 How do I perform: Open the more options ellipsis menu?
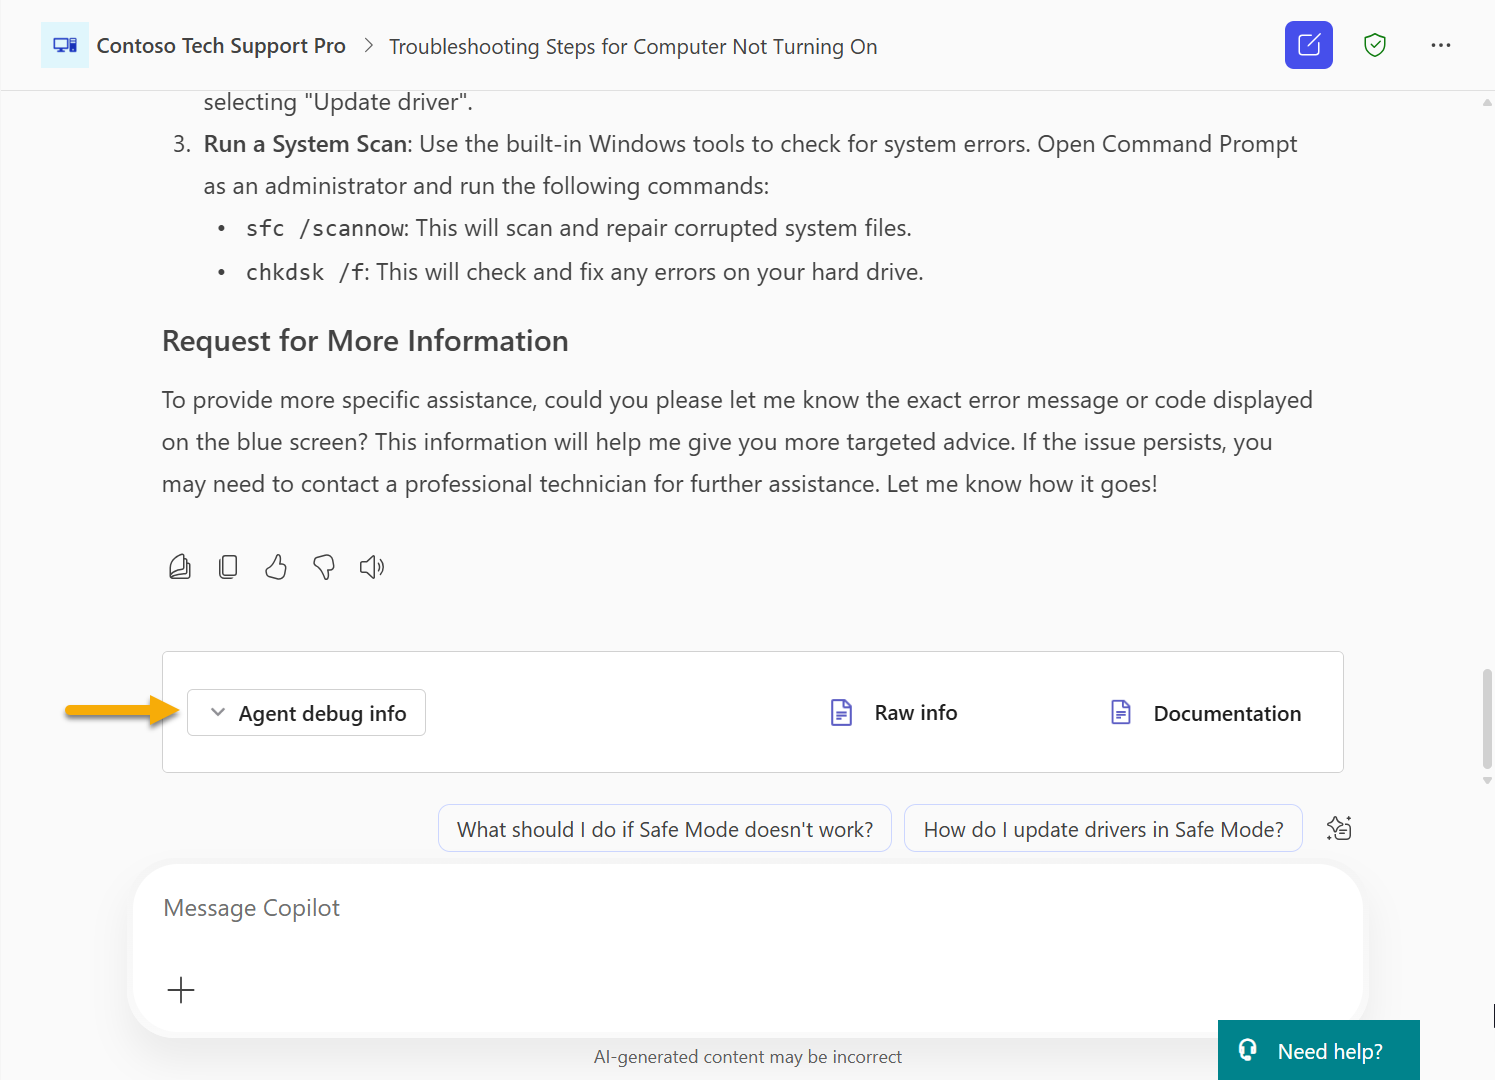pos(1440,45)
